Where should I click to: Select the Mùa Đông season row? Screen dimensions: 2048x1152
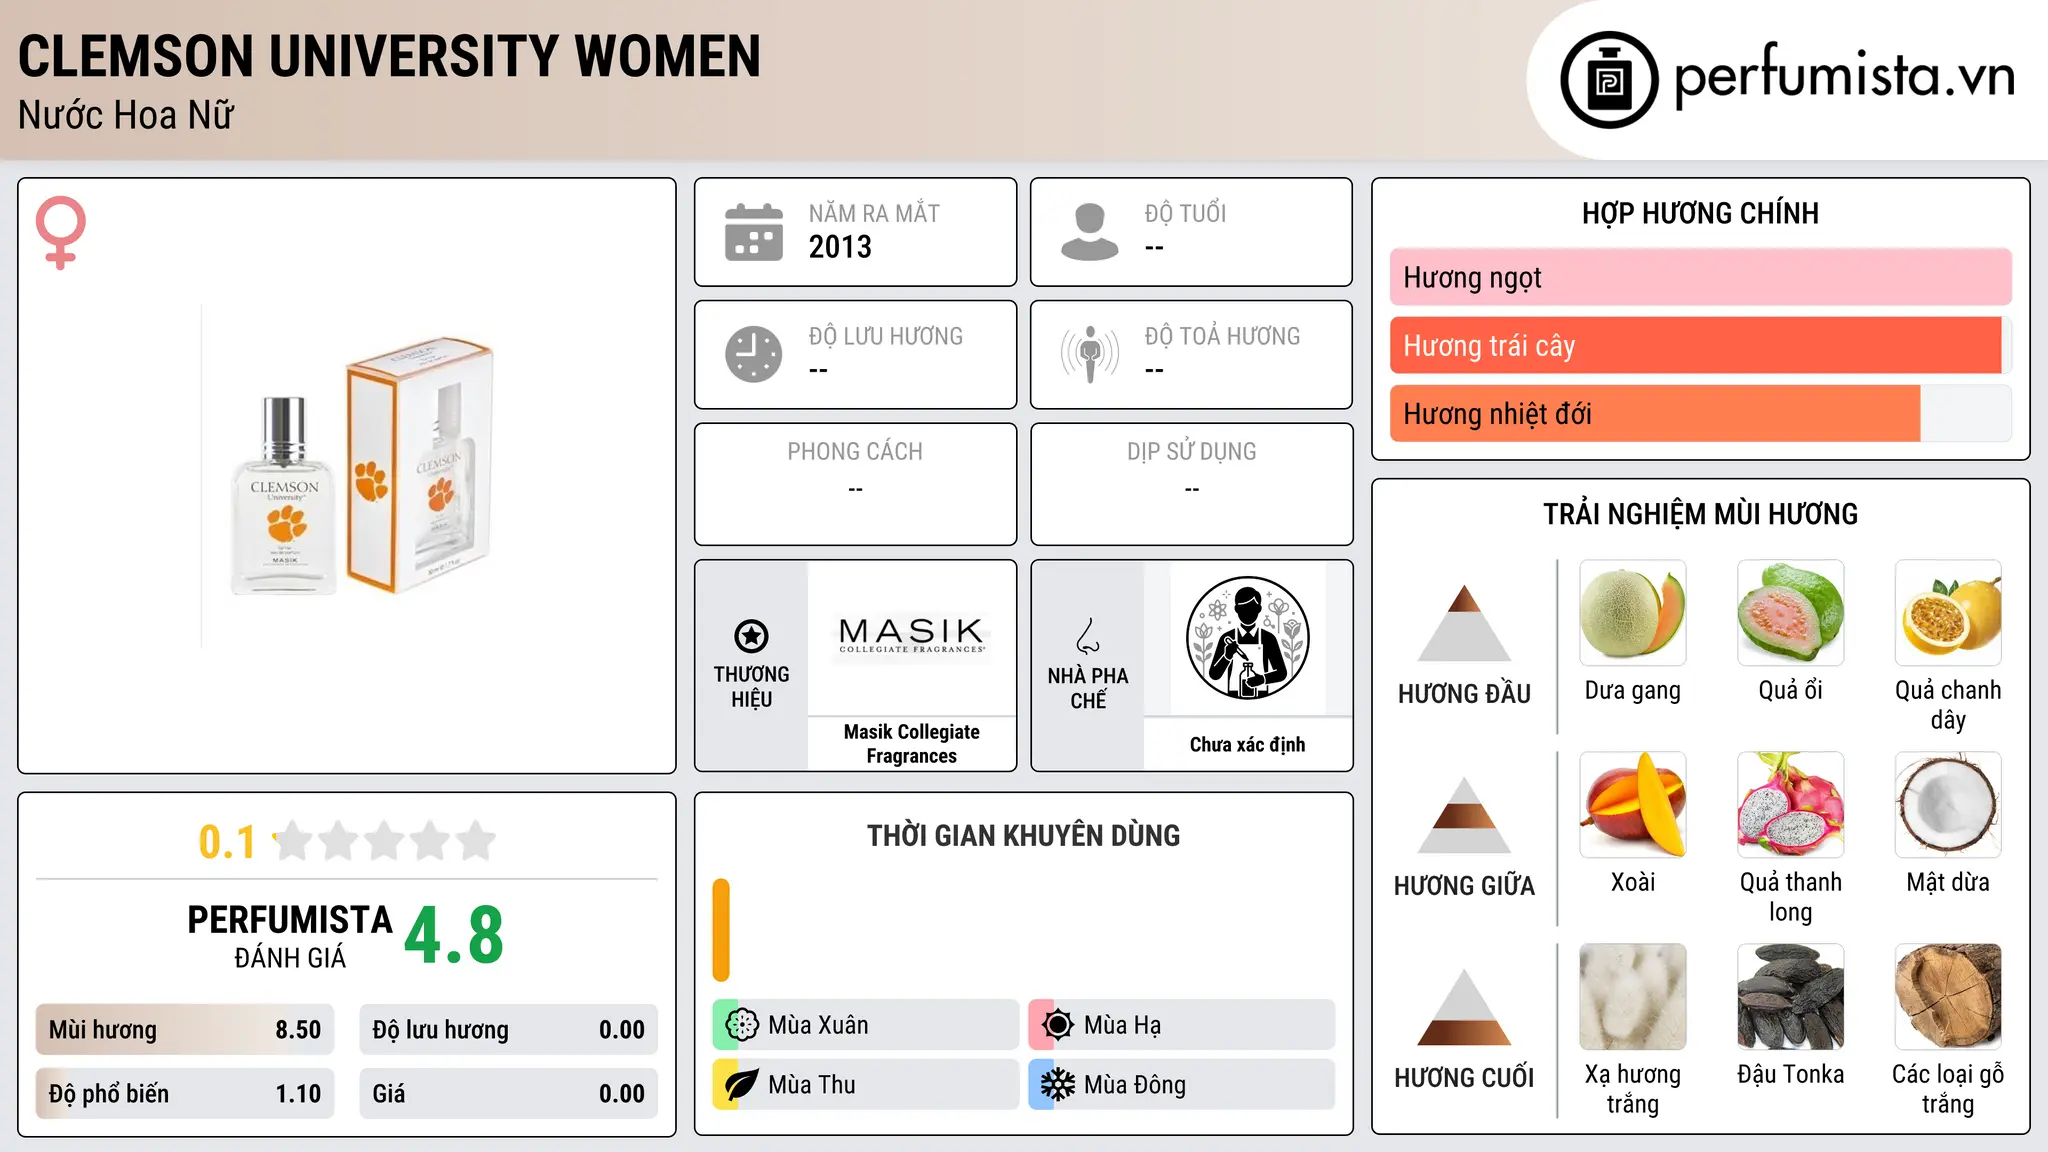click(x=1181, y=1085)
